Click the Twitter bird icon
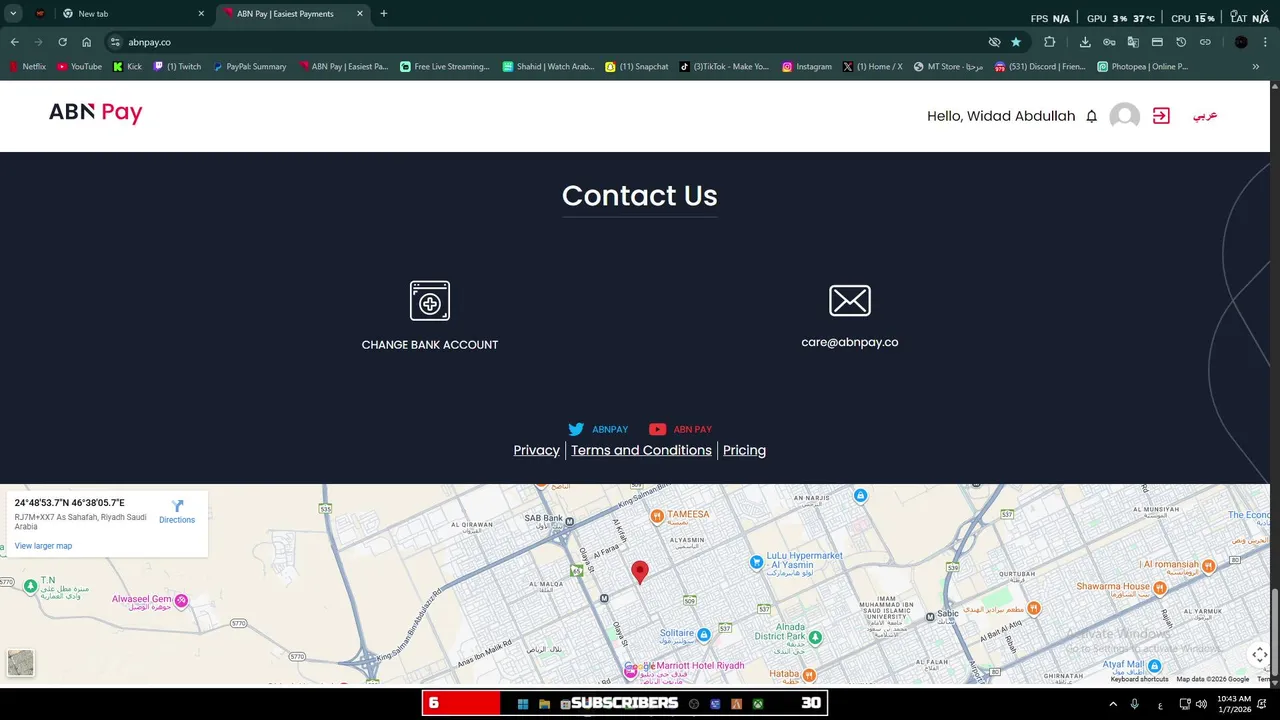Viewport: 1280px width, 720px height. click(x=576, y=429)
